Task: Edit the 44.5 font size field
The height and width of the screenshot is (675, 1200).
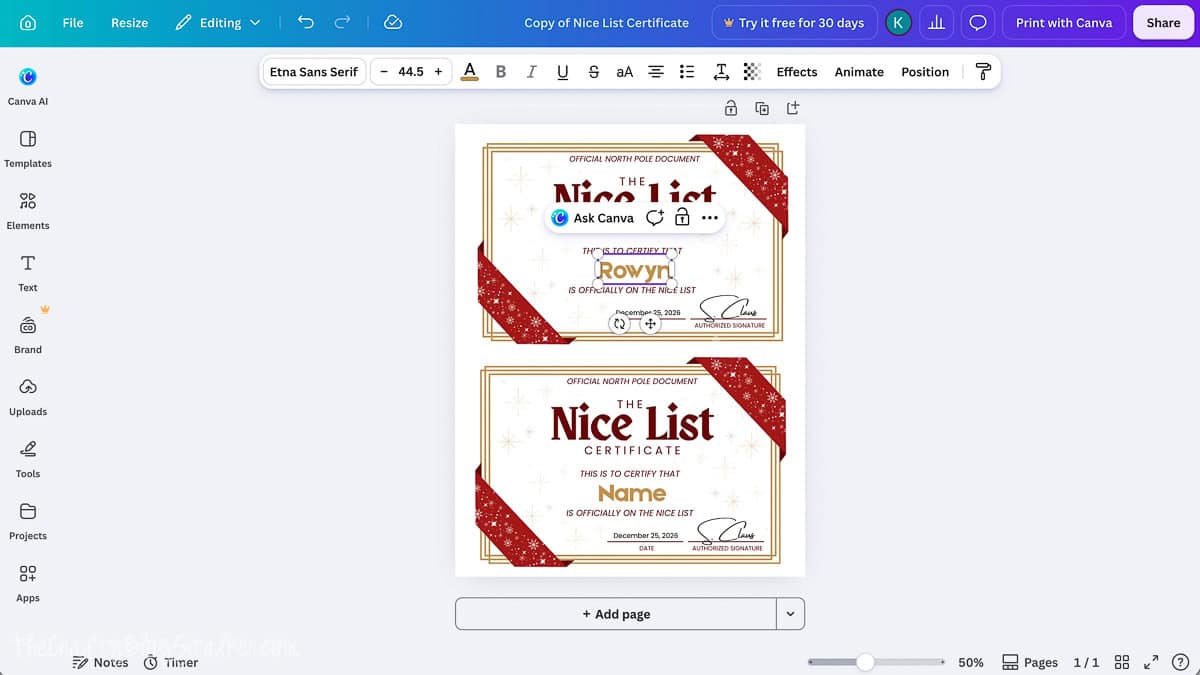Action: [x=411, y=72]
